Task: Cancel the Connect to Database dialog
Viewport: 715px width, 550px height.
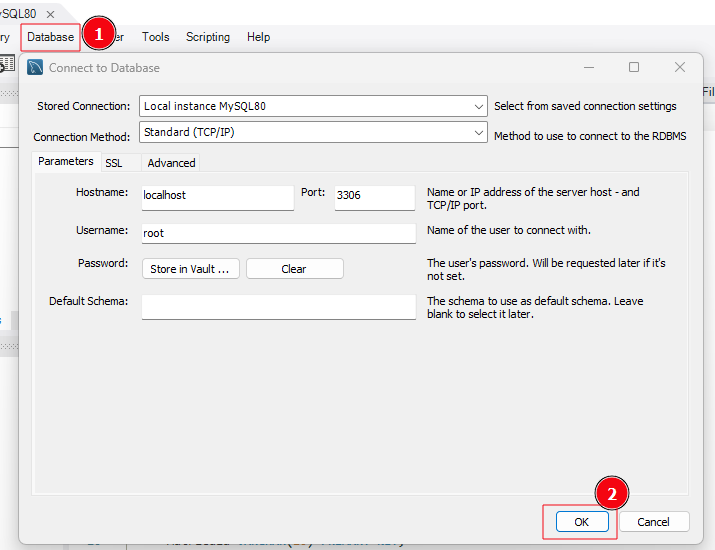Action: [x=654, y=522]
